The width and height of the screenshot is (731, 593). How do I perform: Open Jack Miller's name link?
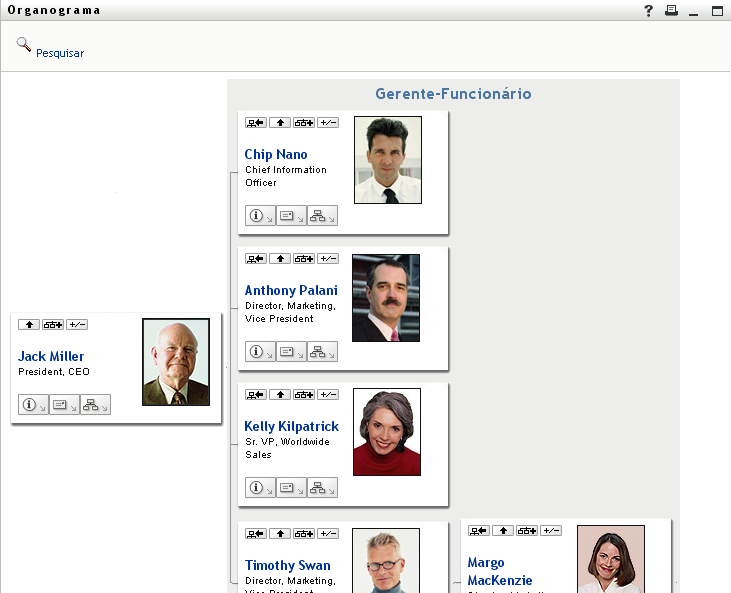(51, 357)
